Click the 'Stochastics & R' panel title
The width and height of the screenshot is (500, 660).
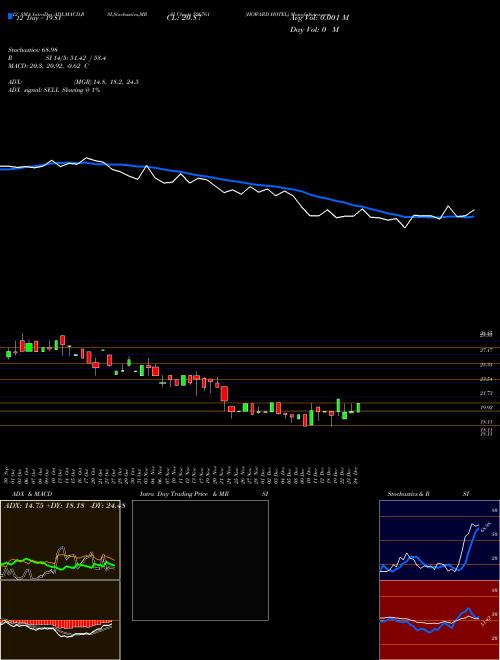click(408, 494)
